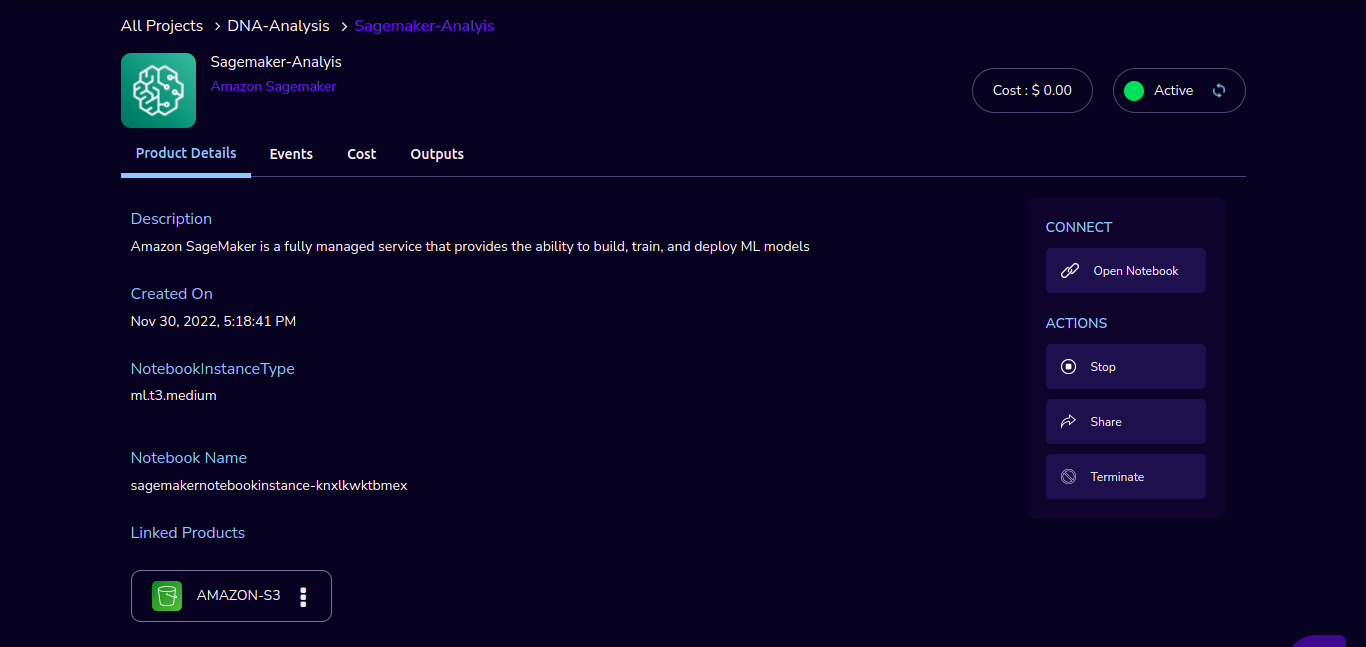
Task: Click the share arrow icon
Action: tap(1068, 422)
